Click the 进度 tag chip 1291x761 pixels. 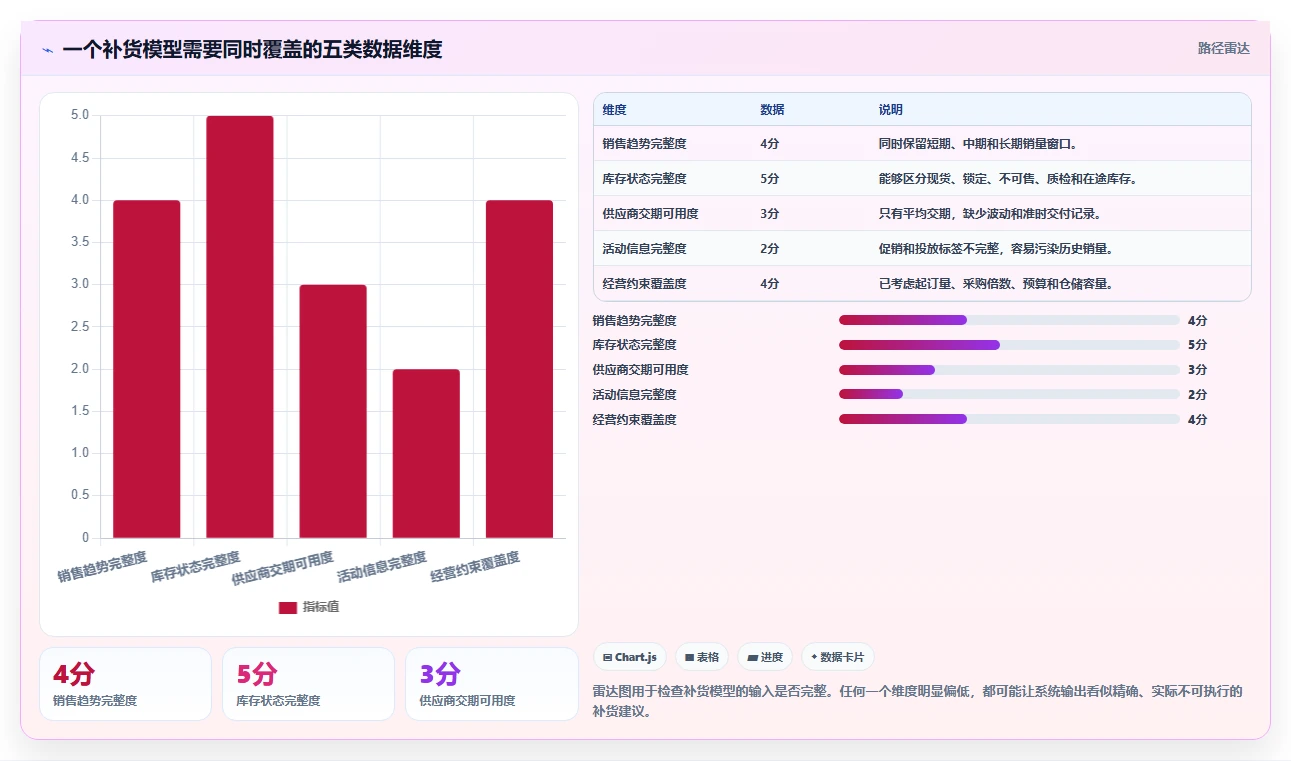[765, 657]
